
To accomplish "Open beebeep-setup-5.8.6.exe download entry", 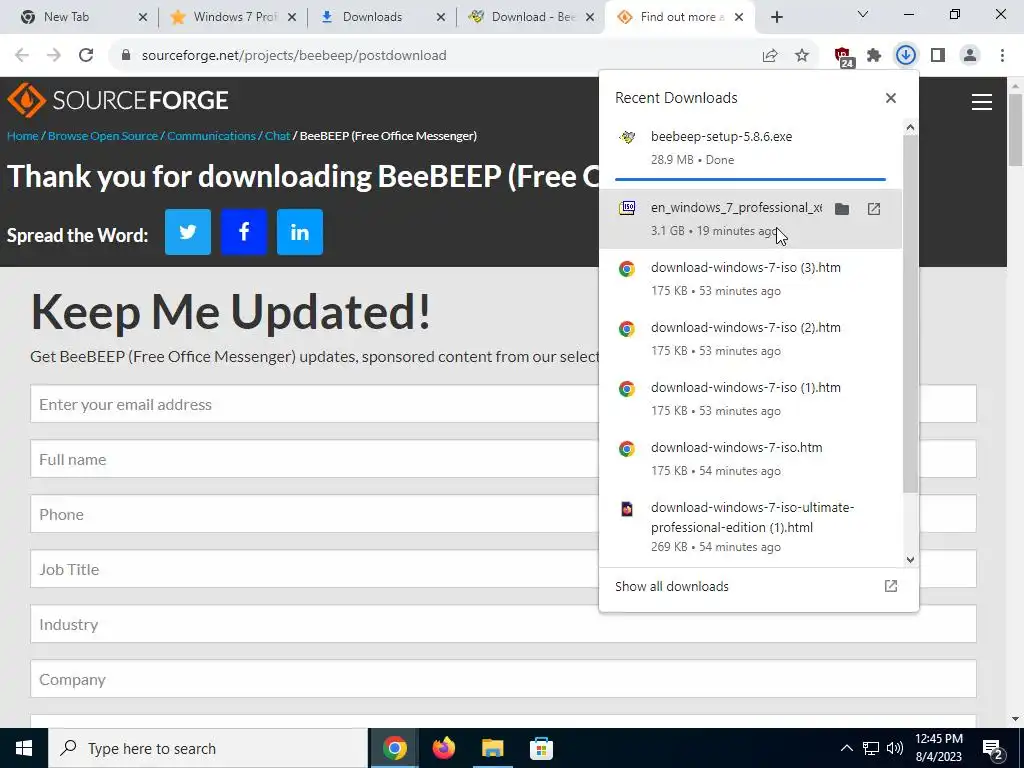I will [x=750, y=148].
